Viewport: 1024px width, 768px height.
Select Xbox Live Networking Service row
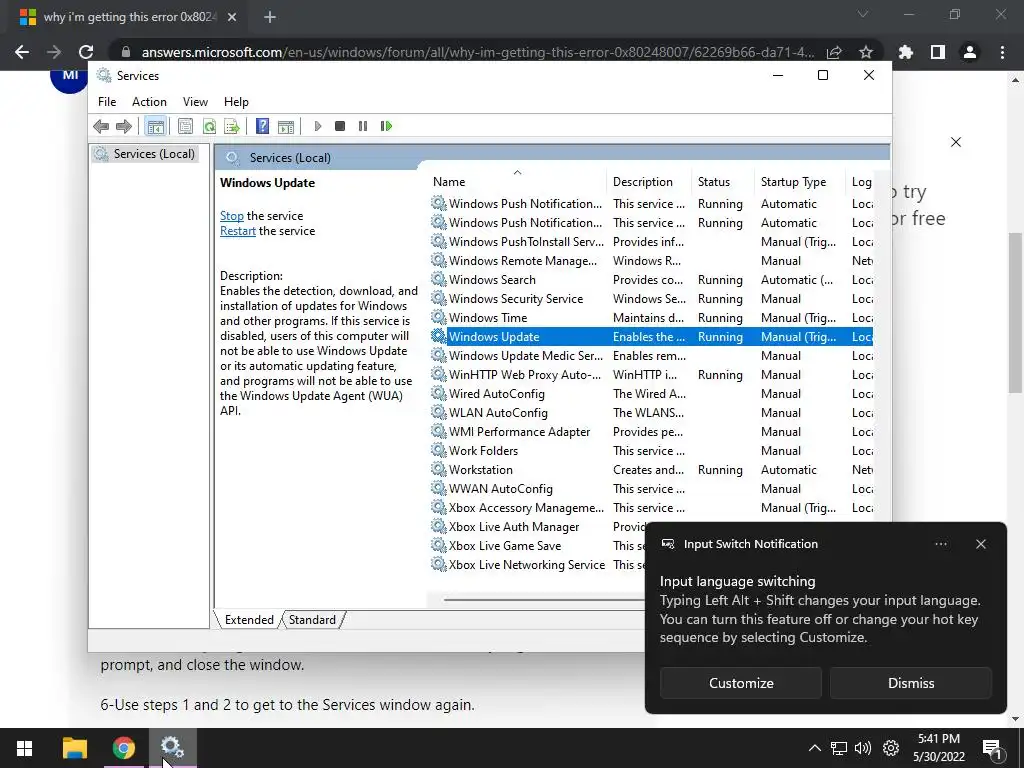537,564
